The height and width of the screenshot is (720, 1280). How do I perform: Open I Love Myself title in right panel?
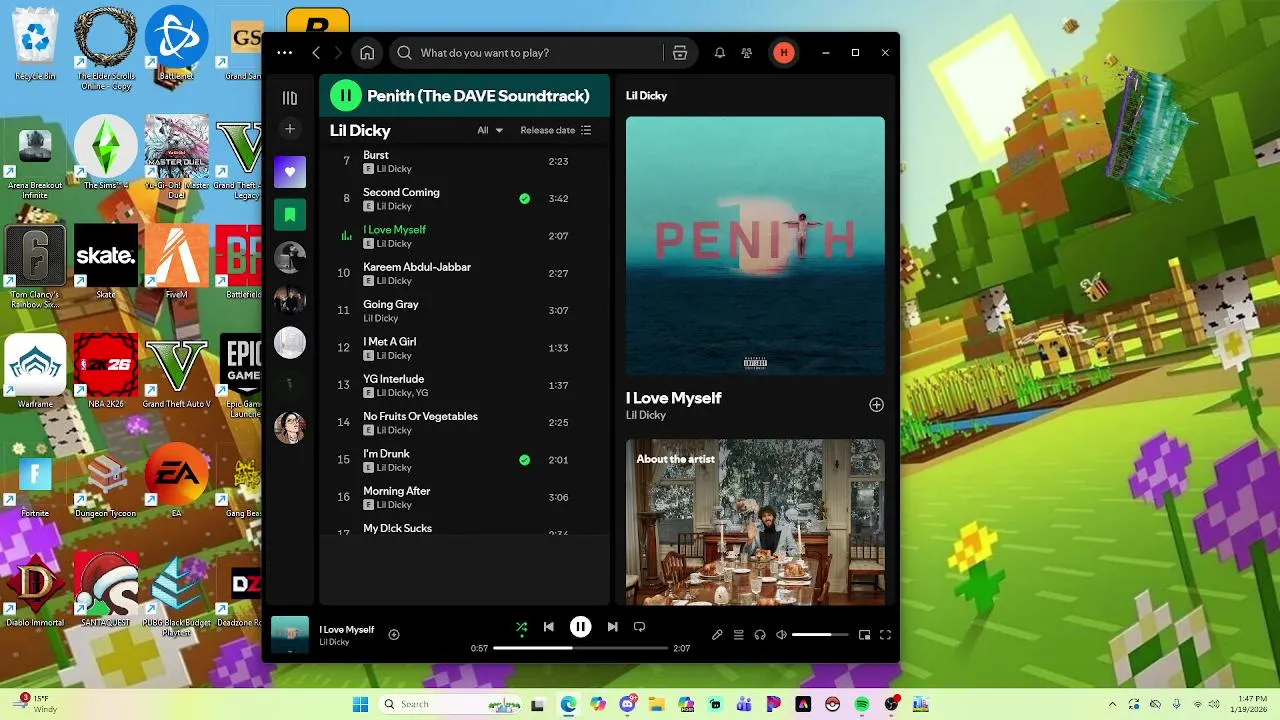pos(674,398)
